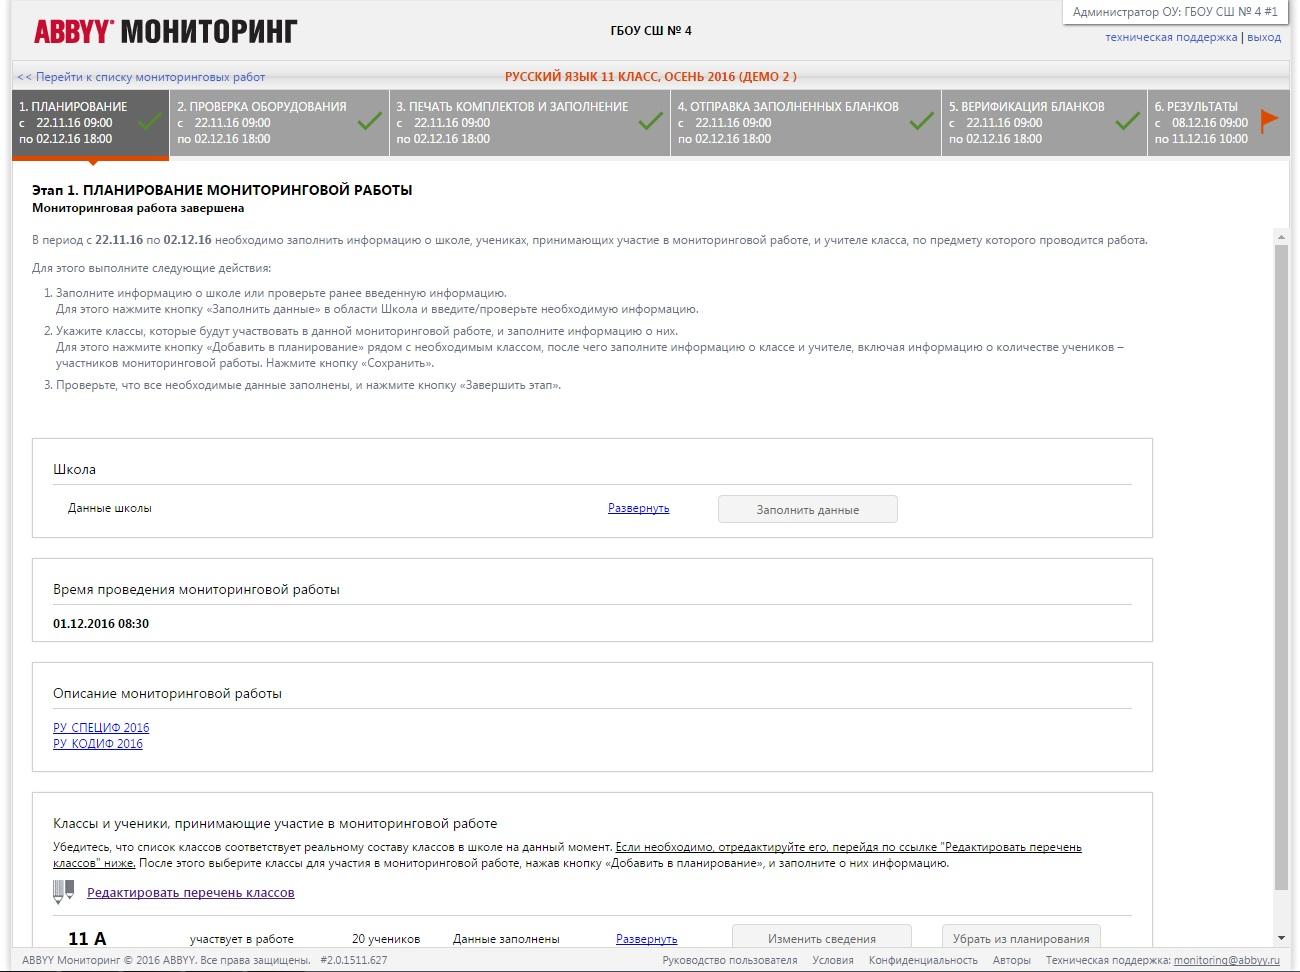Expand class 11 А details with Развернуть
Image resolution: width=1300 pixels, height=972 pixels.
pyautogui.click(x=646, y=939)
